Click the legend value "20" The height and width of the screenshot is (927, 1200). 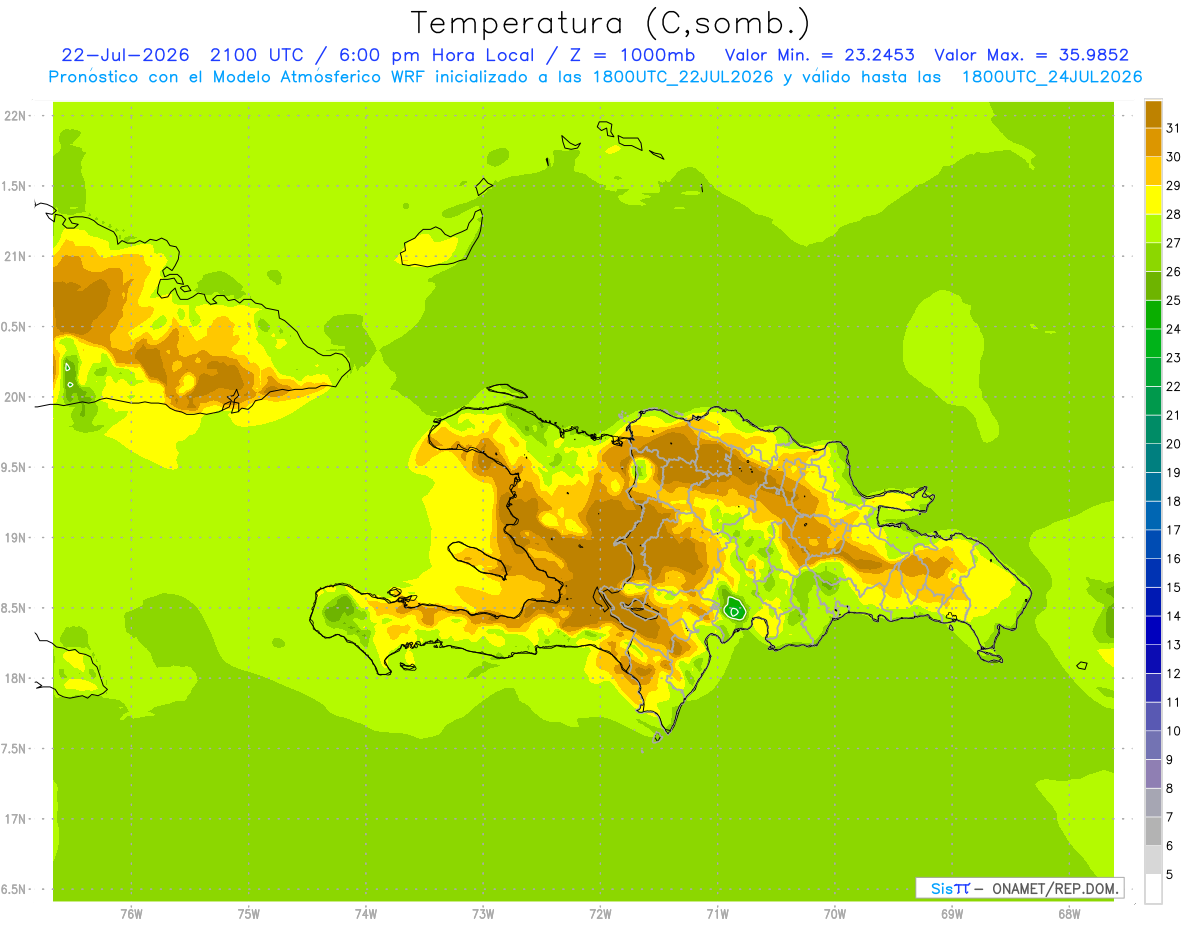[x=1174, y=444]
